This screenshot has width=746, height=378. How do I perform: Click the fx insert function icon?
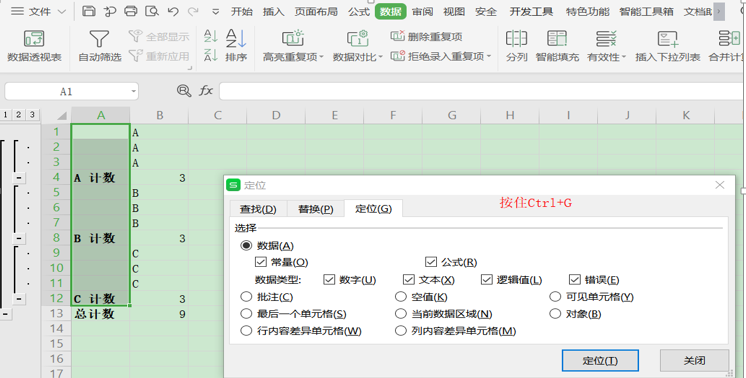pyautogui.click(x=206, y=90)
